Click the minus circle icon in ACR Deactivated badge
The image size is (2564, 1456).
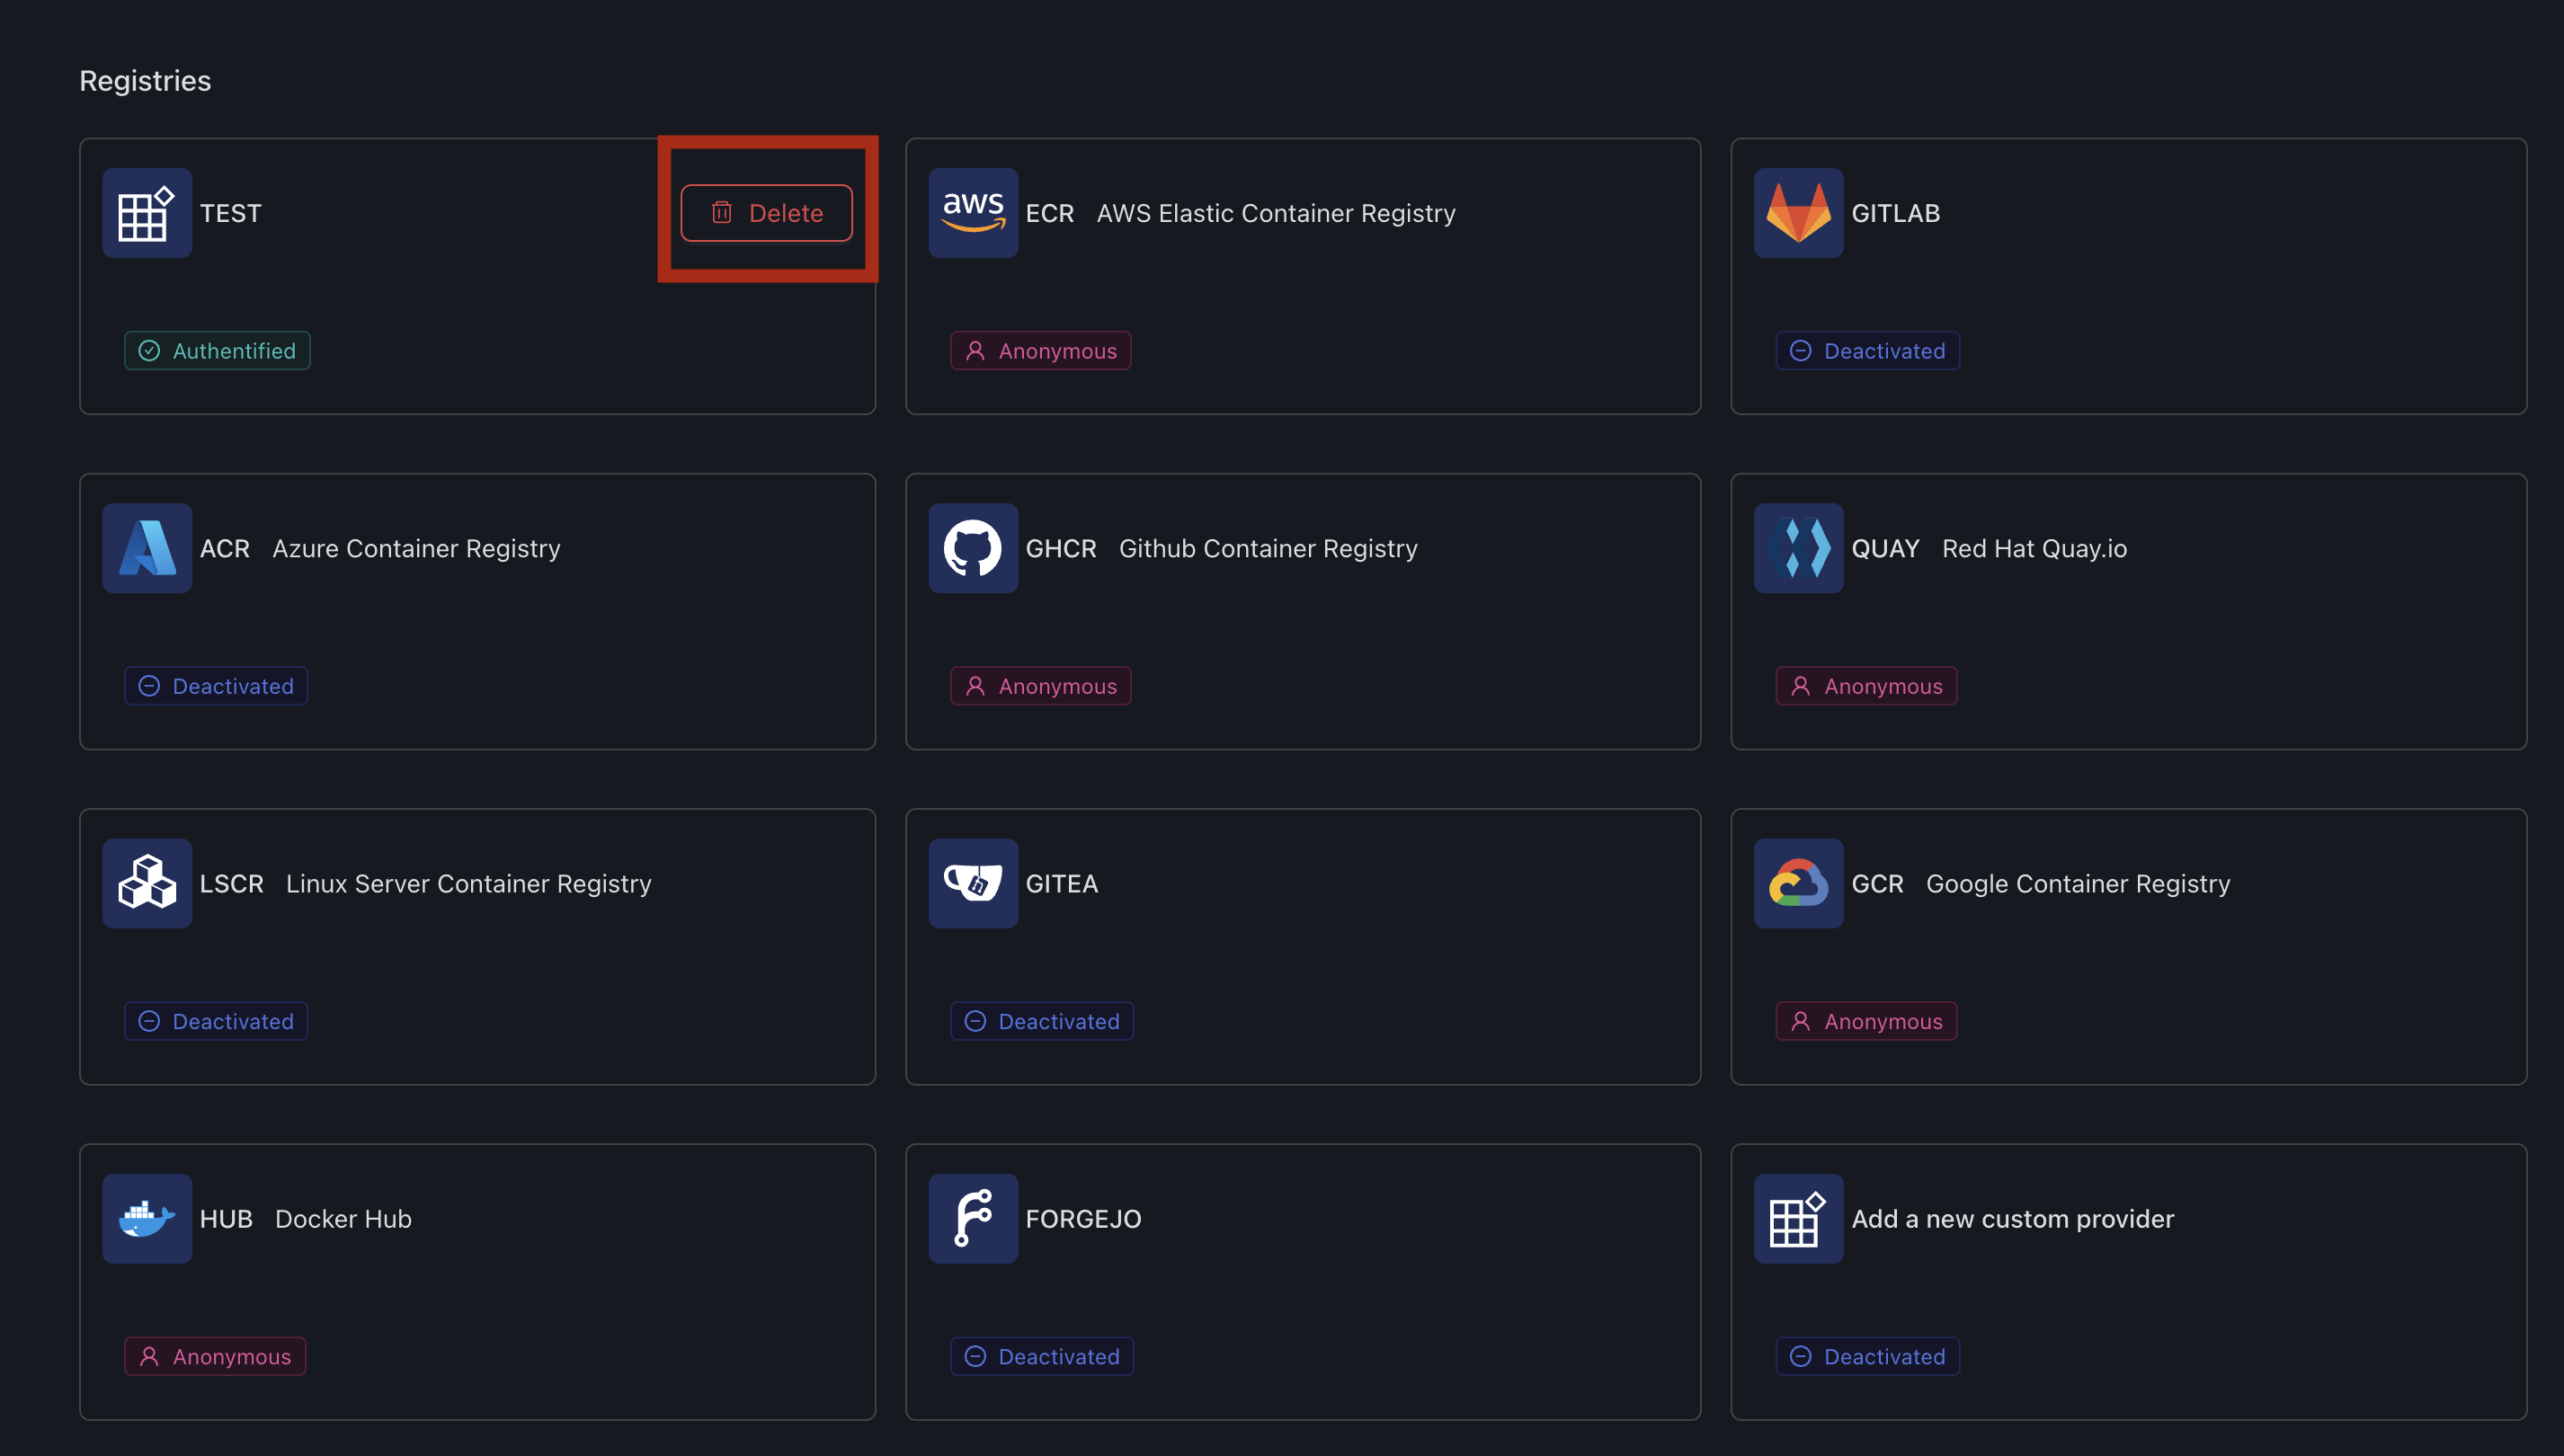tap(149, 686)
